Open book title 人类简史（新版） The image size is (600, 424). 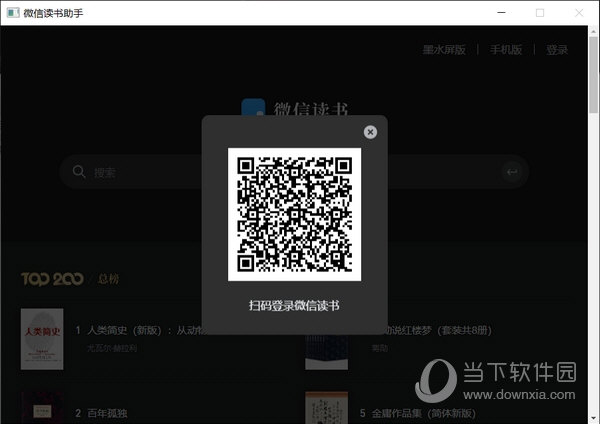tap(146, 330)
